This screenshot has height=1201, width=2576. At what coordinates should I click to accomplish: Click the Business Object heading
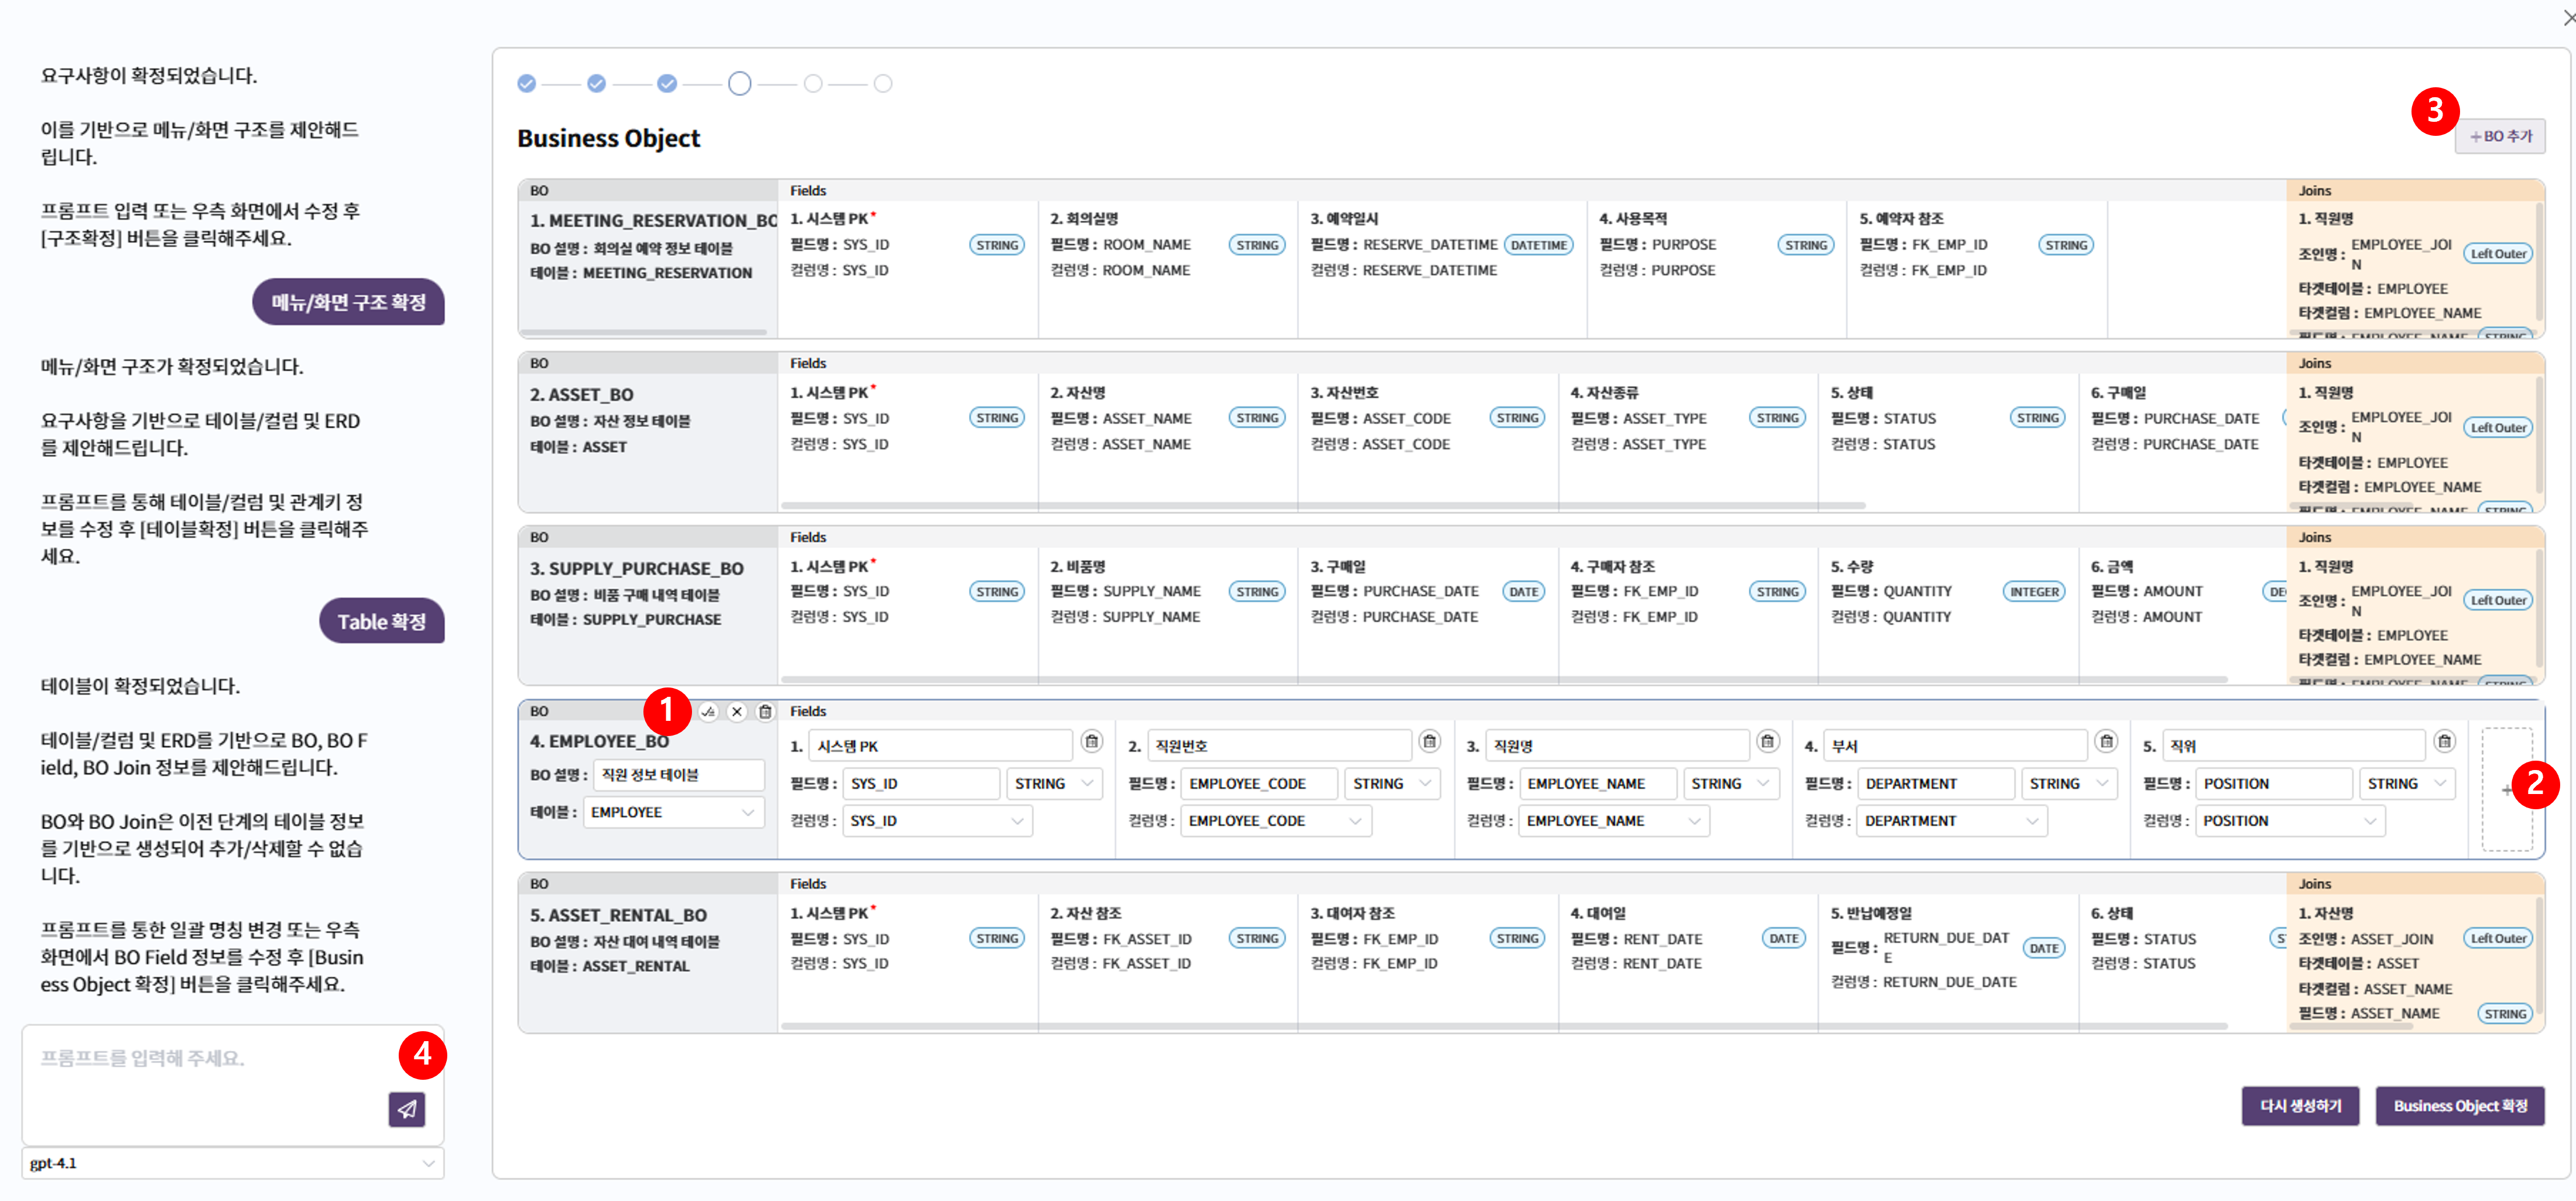coord(608,138)
